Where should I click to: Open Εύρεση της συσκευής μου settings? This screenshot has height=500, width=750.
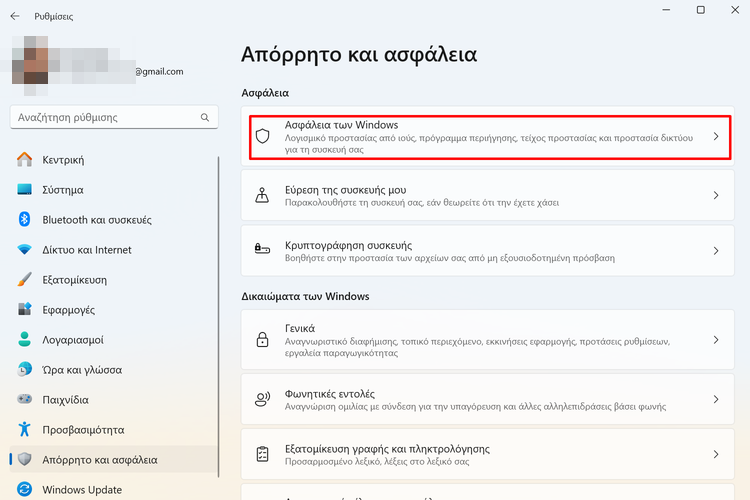click(345, 190)
